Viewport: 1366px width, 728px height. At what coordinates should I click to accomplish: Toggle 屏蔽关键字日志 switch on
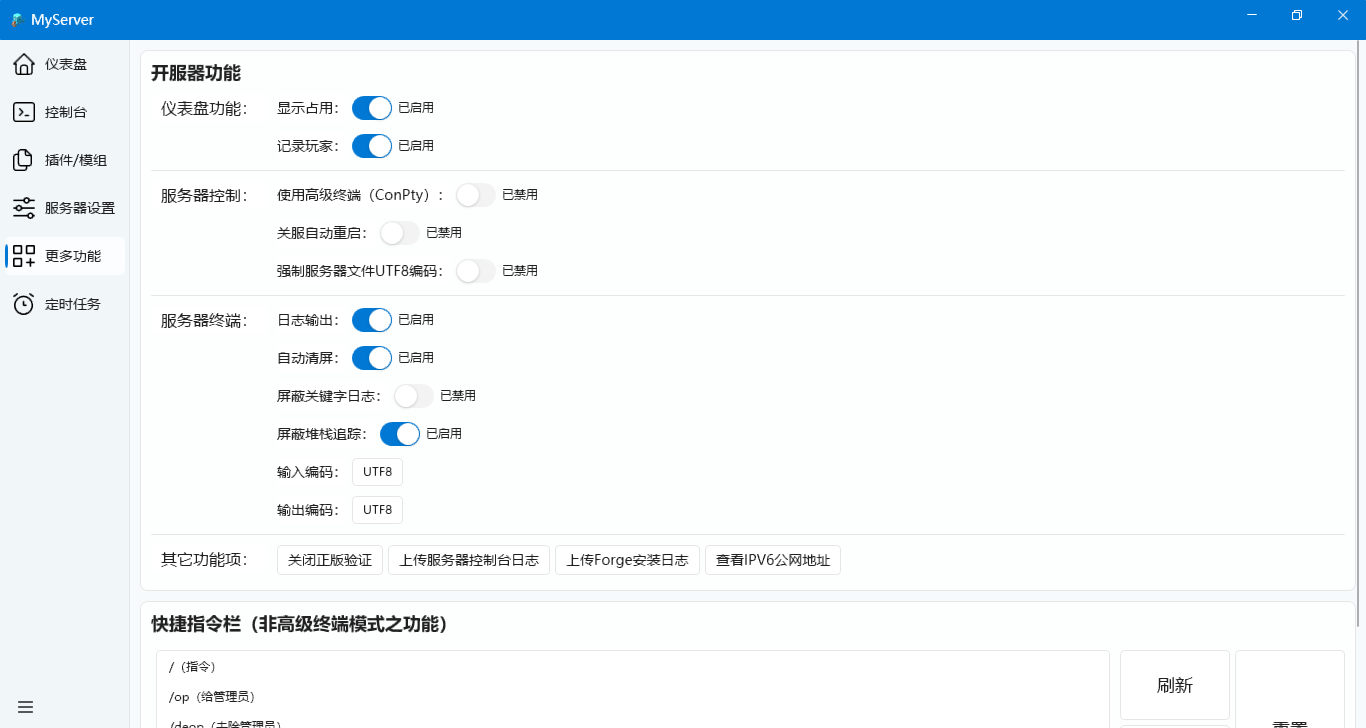[414, 396]
